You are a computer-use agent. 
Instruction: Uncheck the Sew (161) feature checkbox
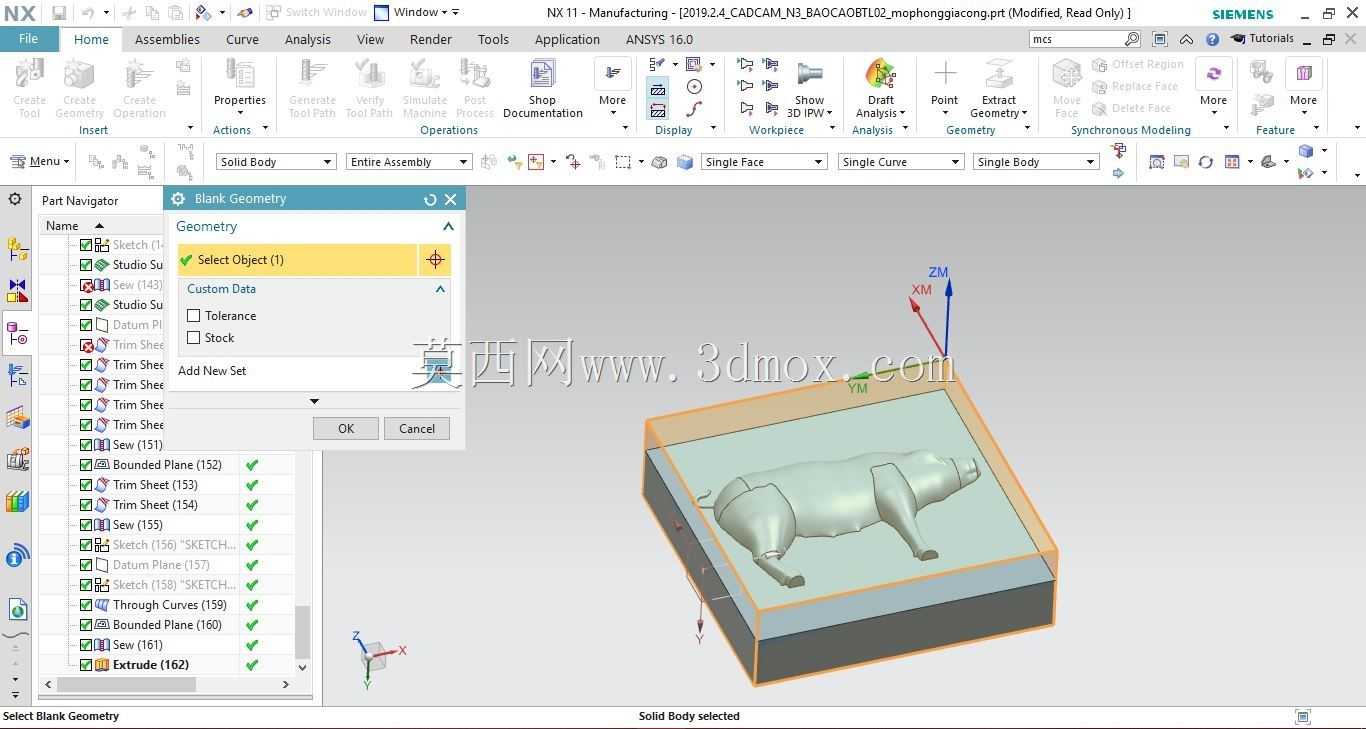[86, 645]
